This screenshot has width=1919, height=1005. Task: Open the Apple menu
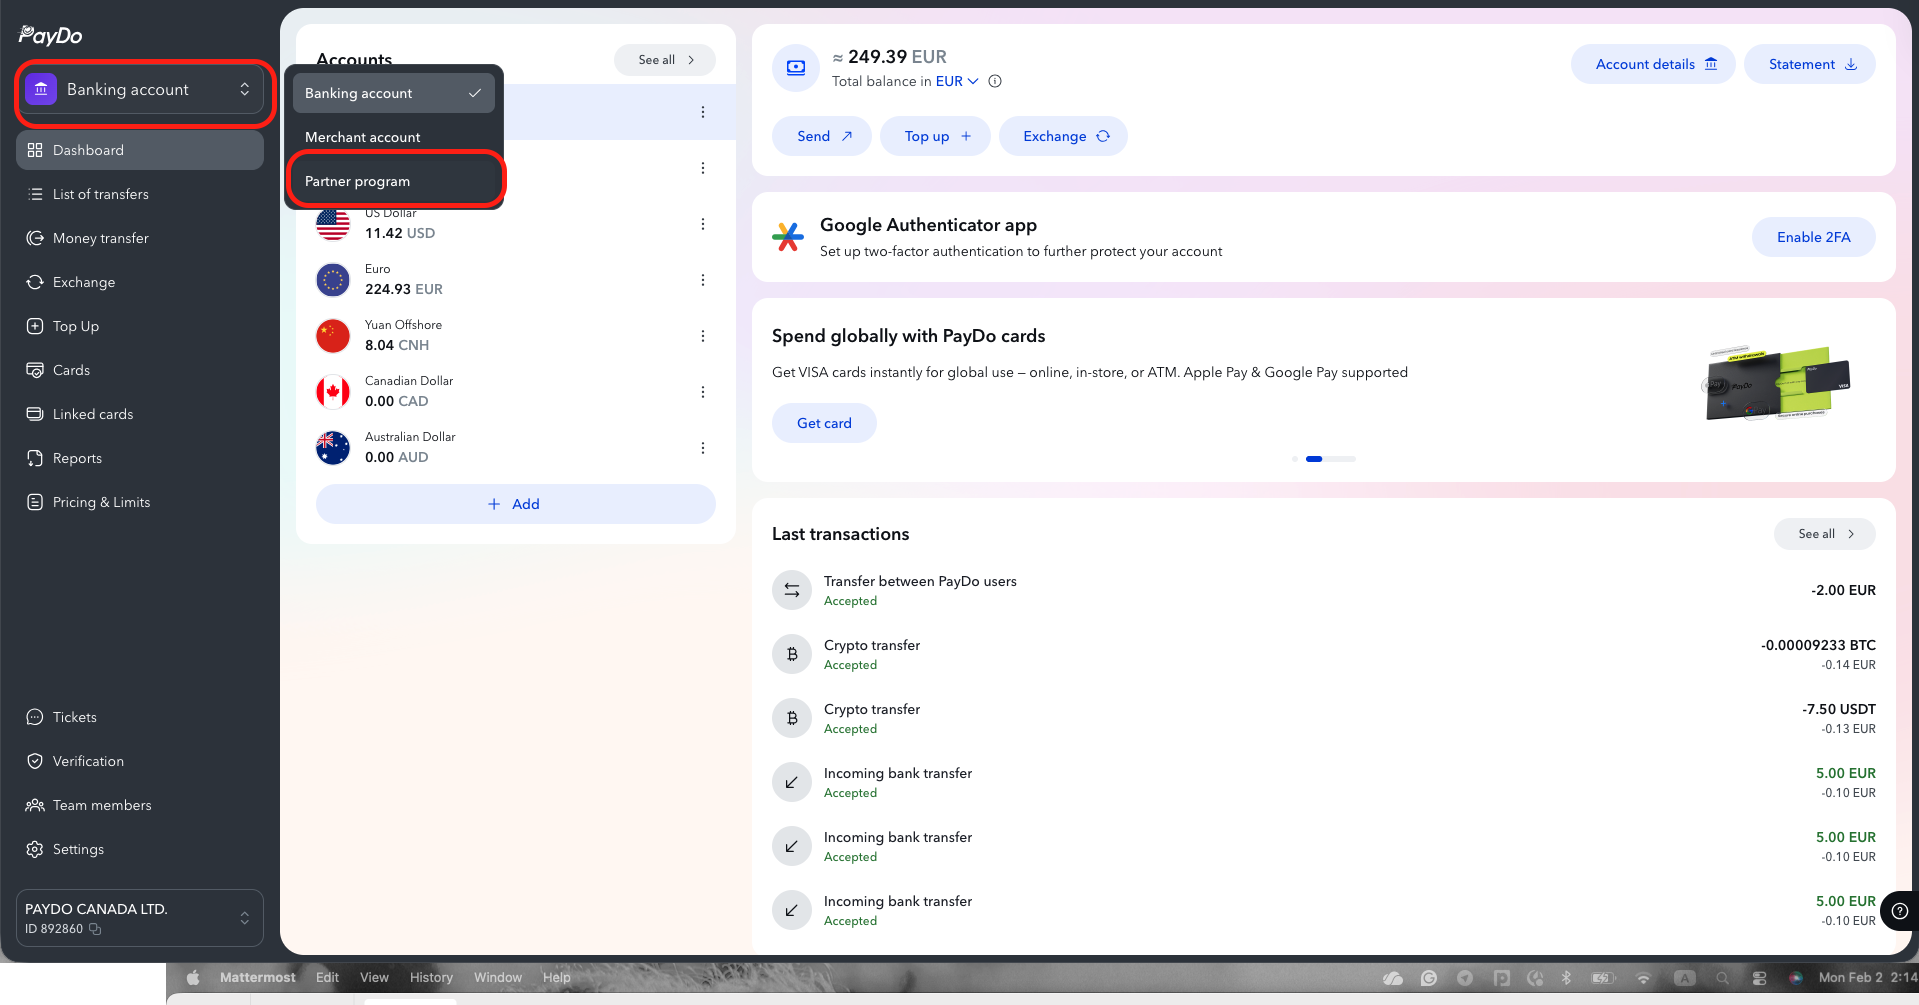[193, 978]
